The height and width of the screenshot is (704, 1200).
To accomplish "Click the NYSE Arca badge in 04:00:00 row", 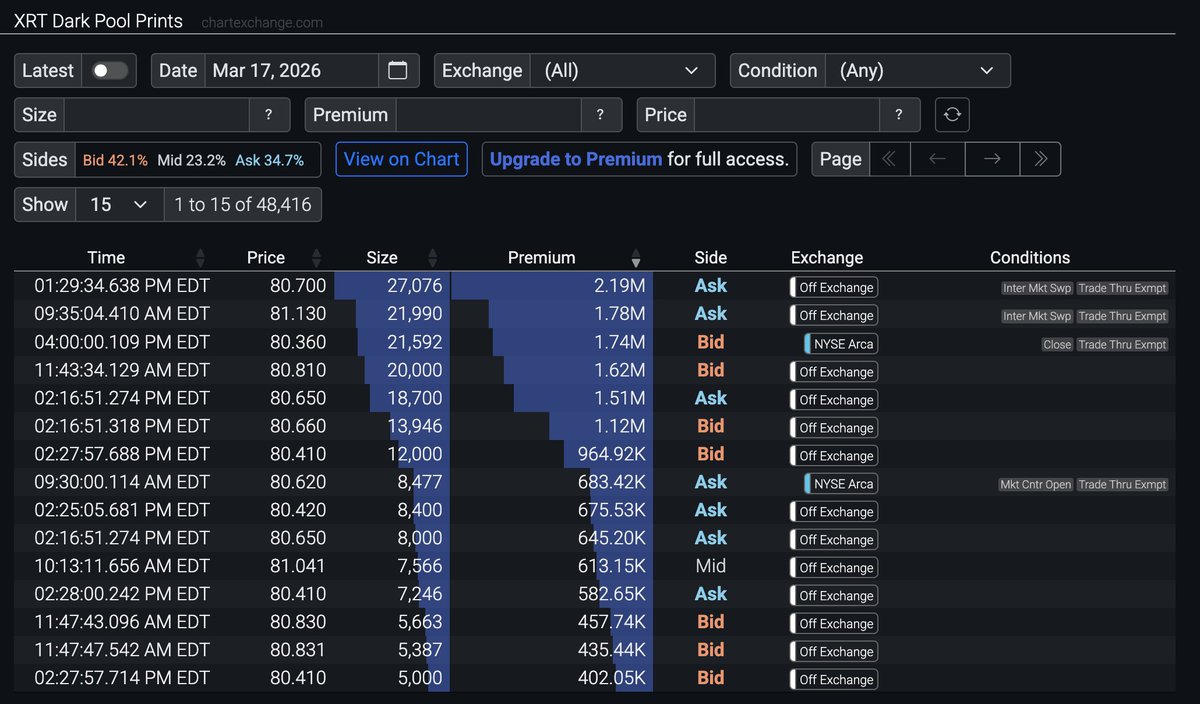I will point(840,344).
